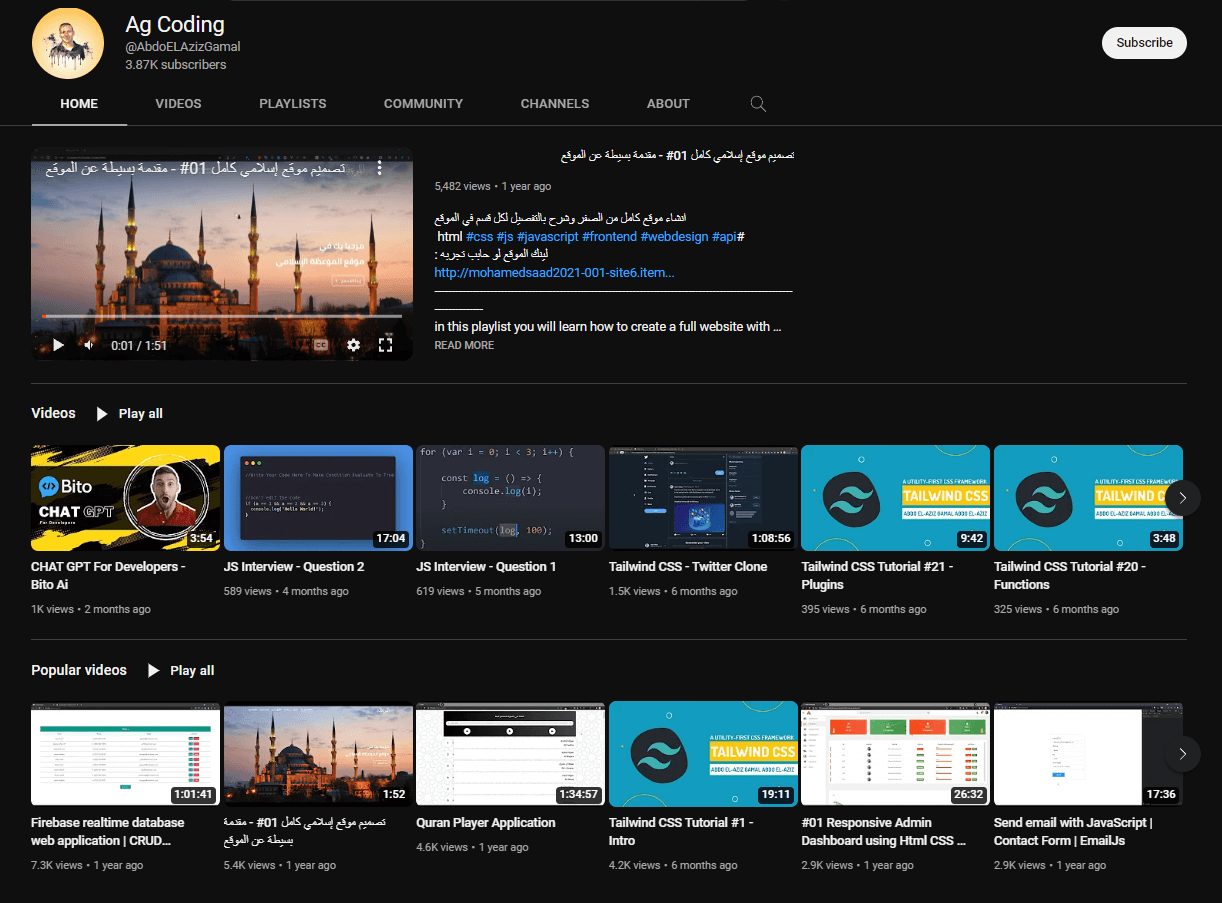The width and height of the screenshot is (1222, 903).
Task: Click the channel search magnifier icon
Action: pyautogui.click(x=758, y=104)
